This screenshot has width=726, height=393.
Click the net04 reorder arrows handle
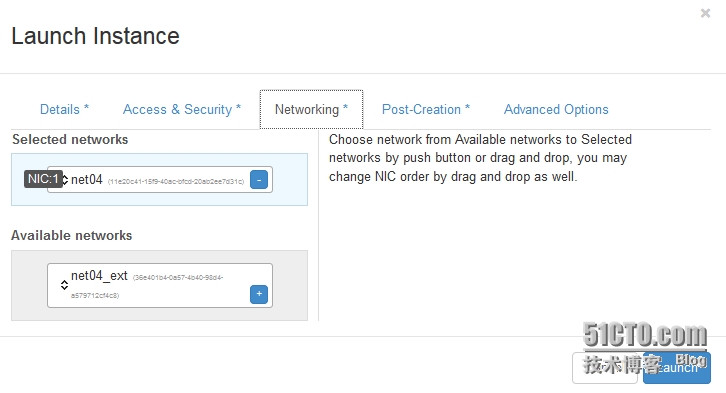(65, 180)
